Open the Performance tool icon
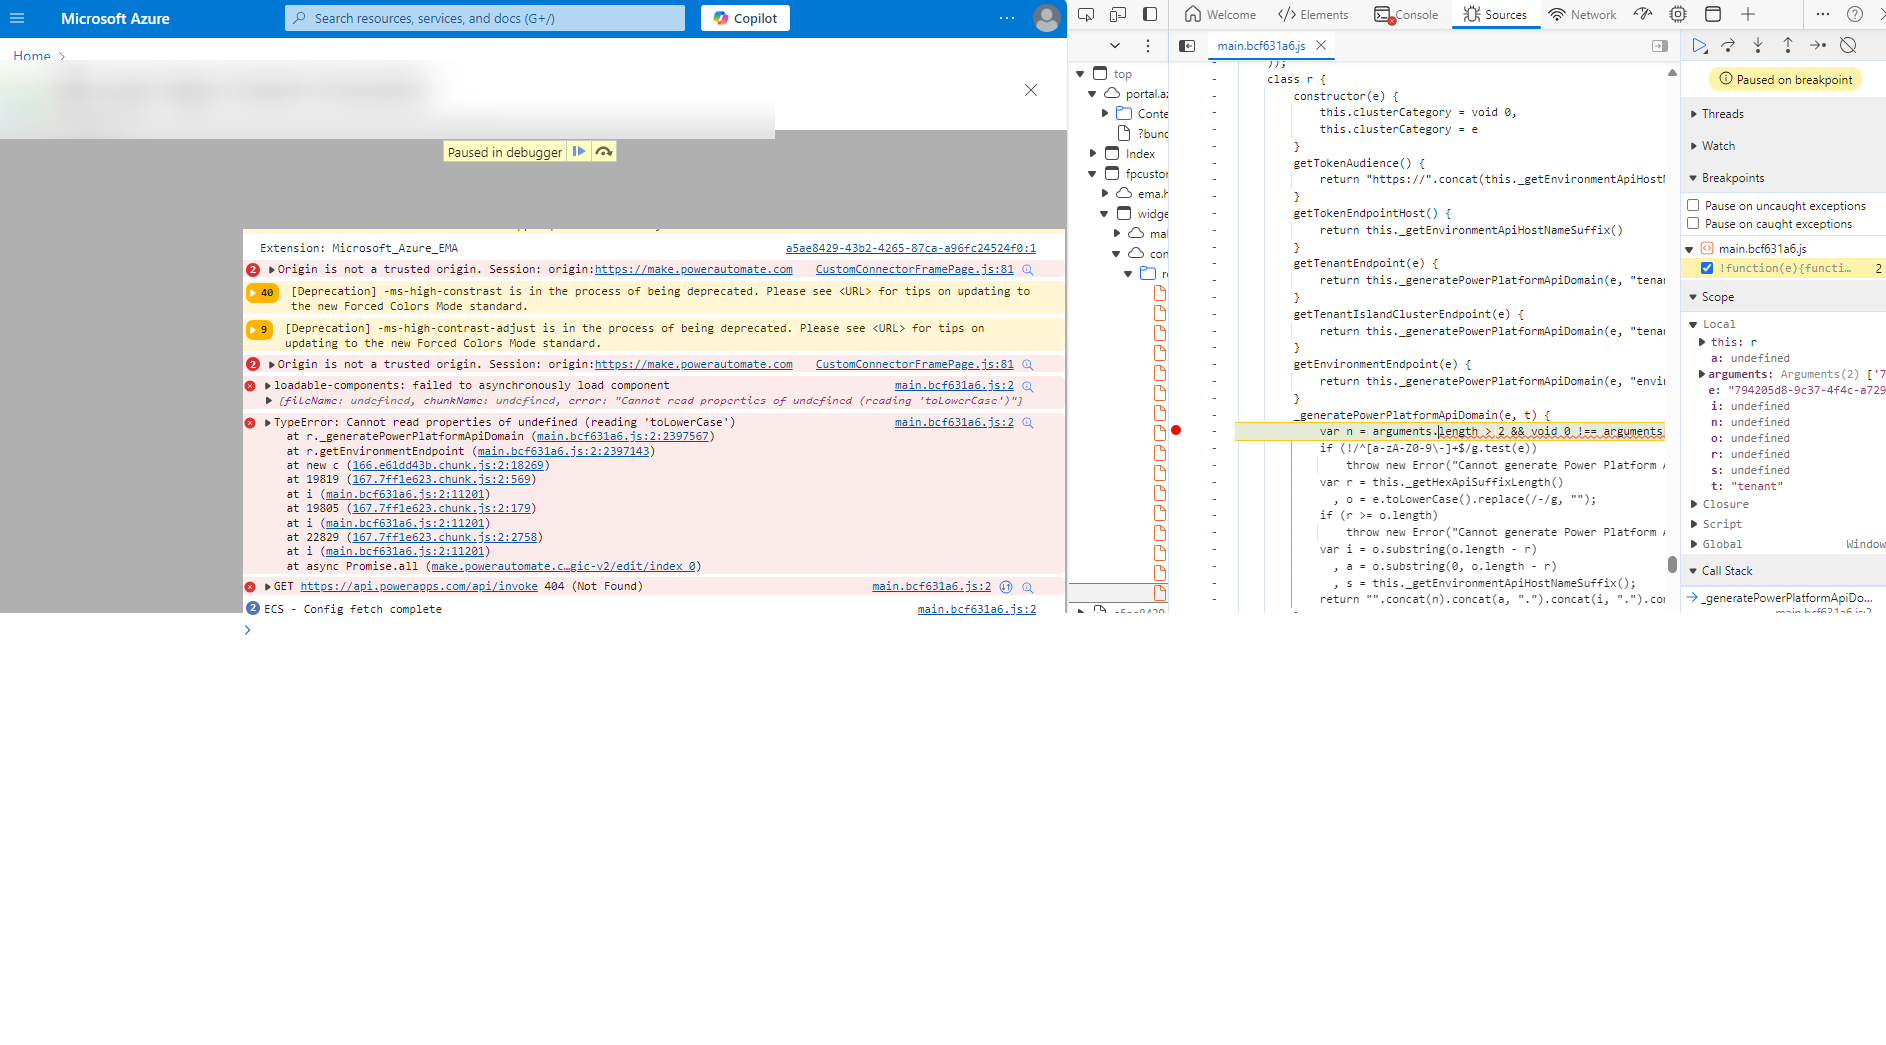 1643,14
